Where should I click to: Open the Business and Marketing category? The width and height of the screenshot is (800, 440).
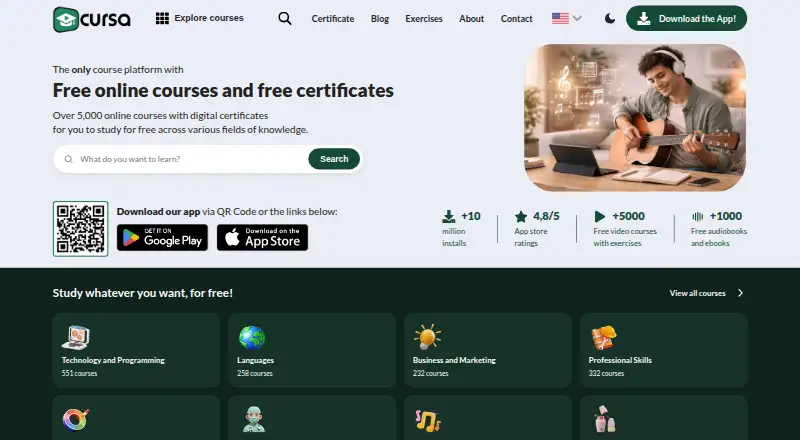(x=488, y=350)
